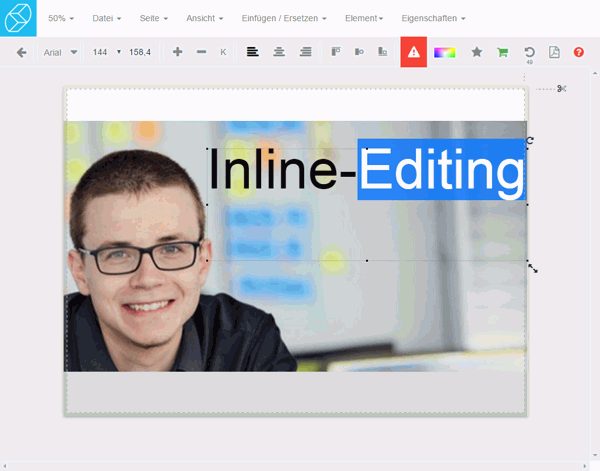This screenshot has height=471, width=600.
Task: Decrease font size with minus icon
Action: pyautogui.click(x=201, y=52)
